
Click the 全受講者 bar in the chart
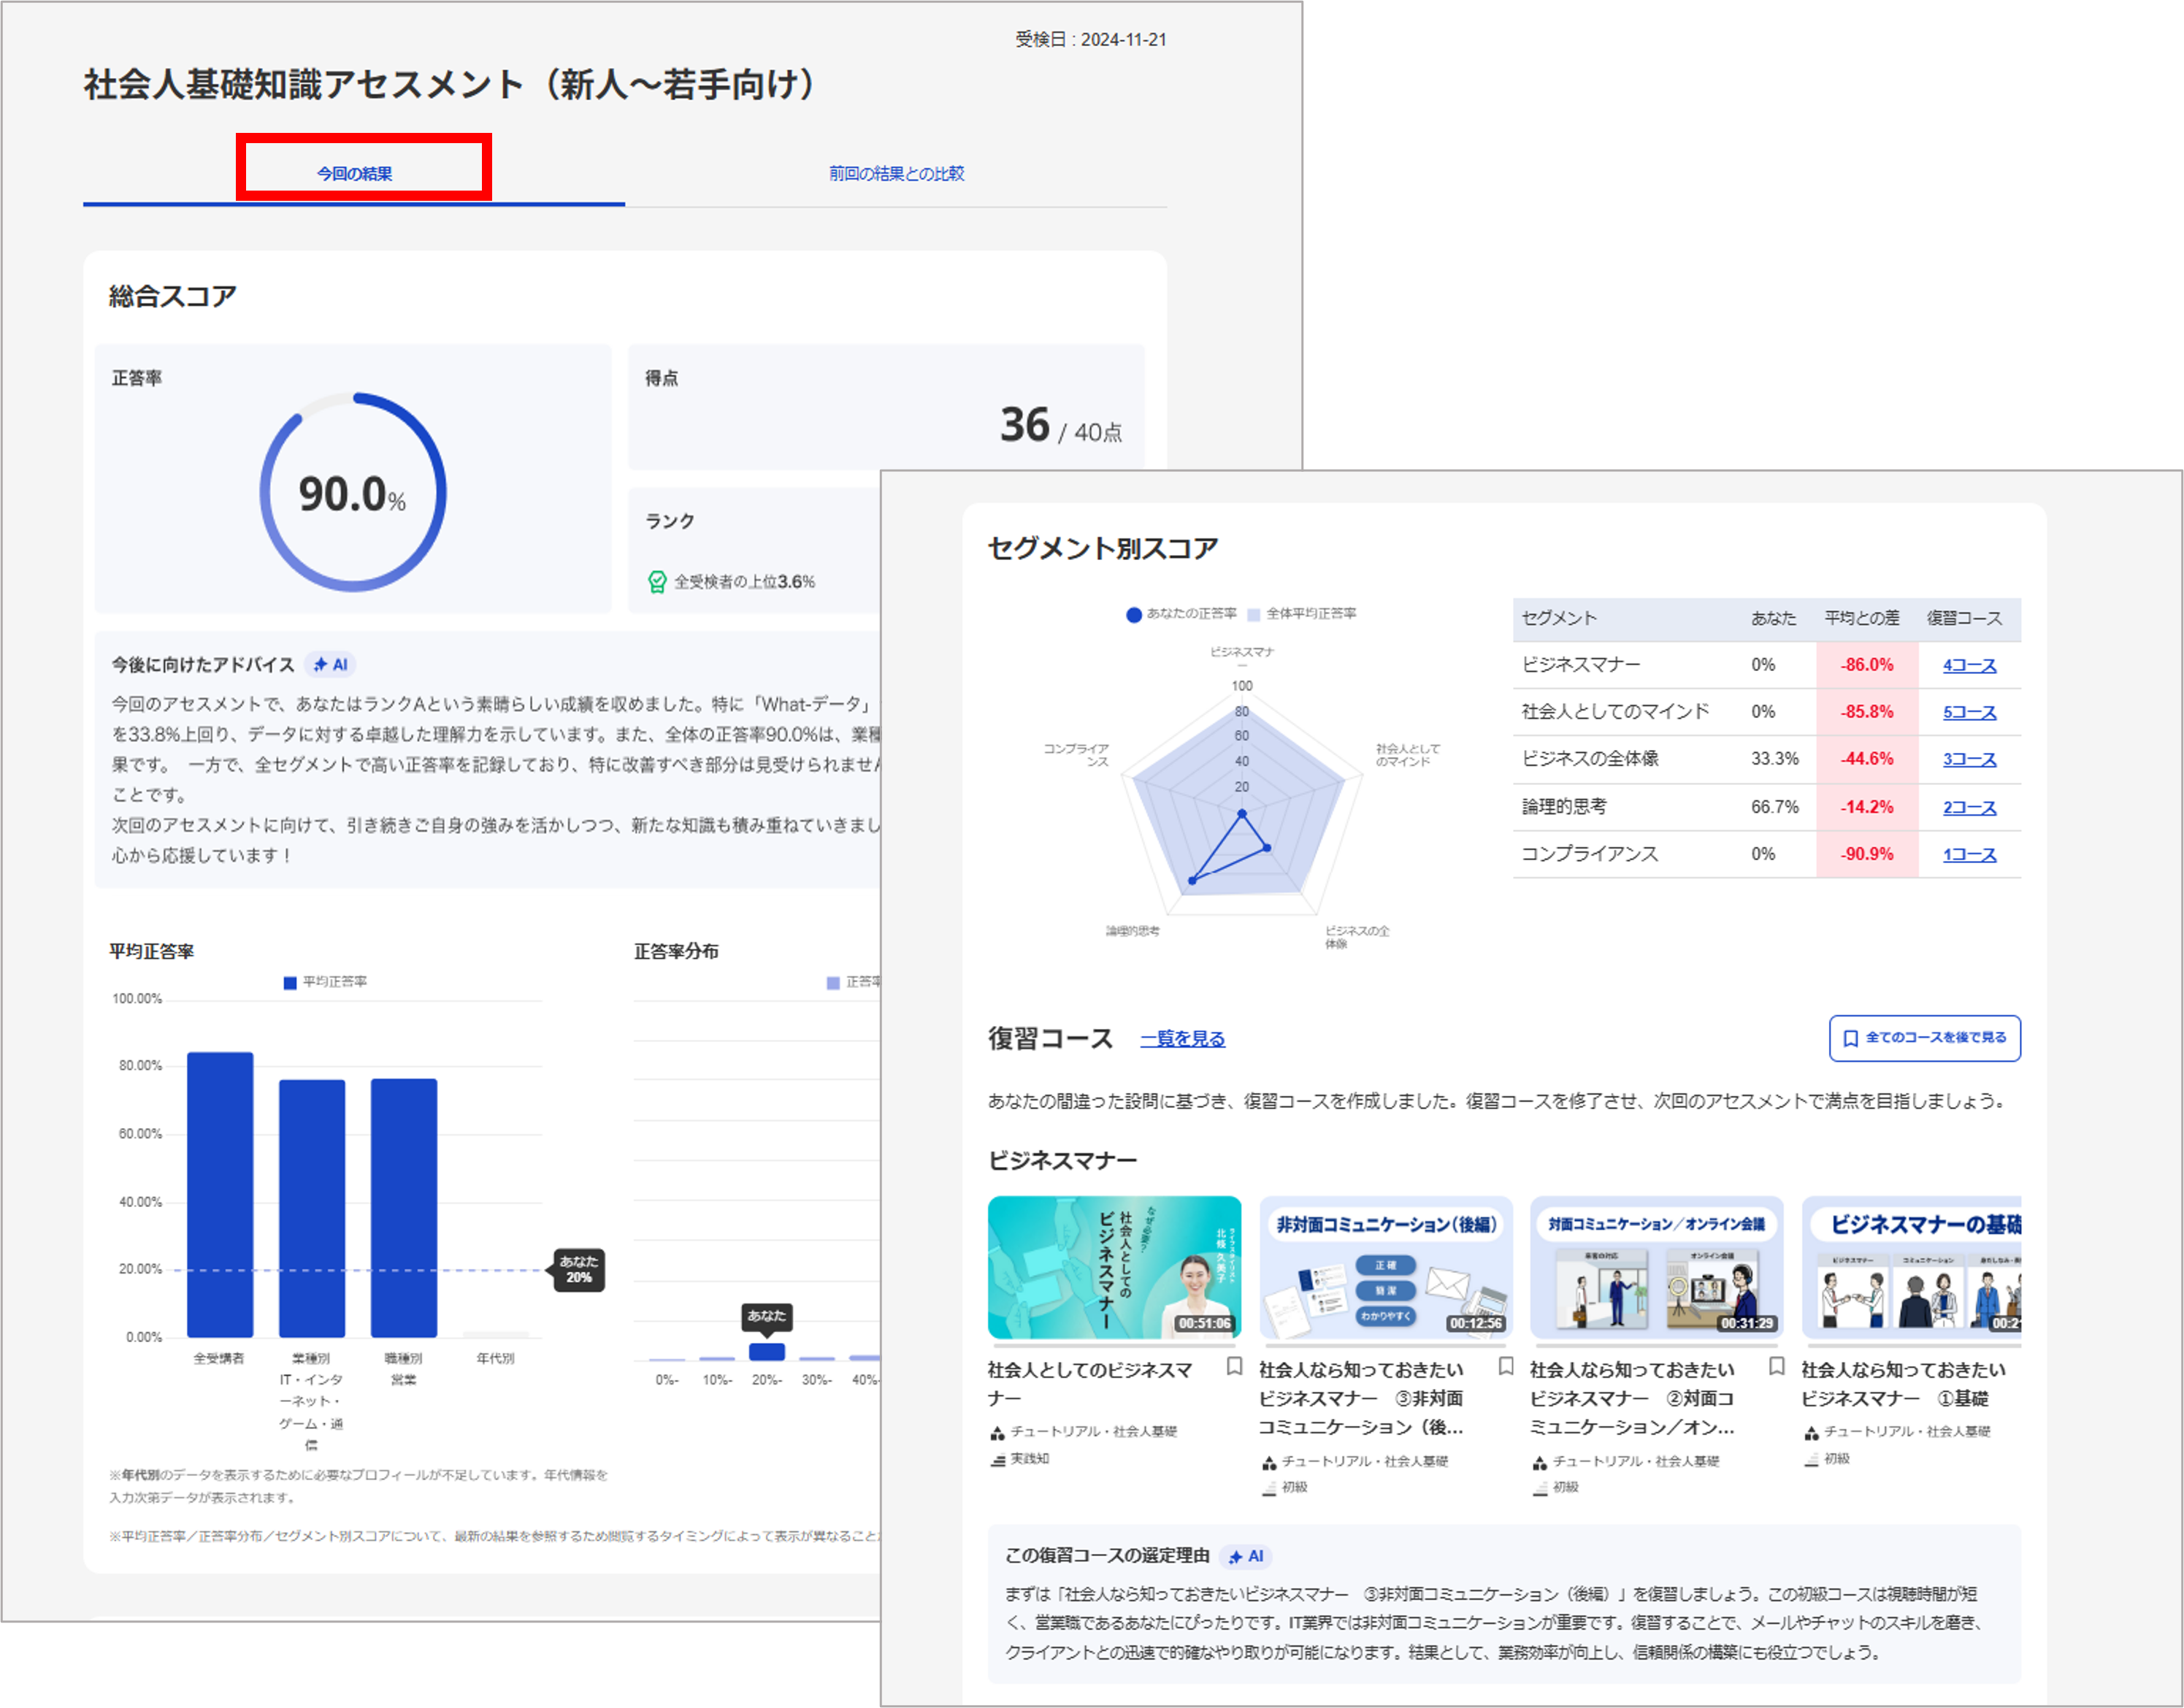[x=220, y=1194]
